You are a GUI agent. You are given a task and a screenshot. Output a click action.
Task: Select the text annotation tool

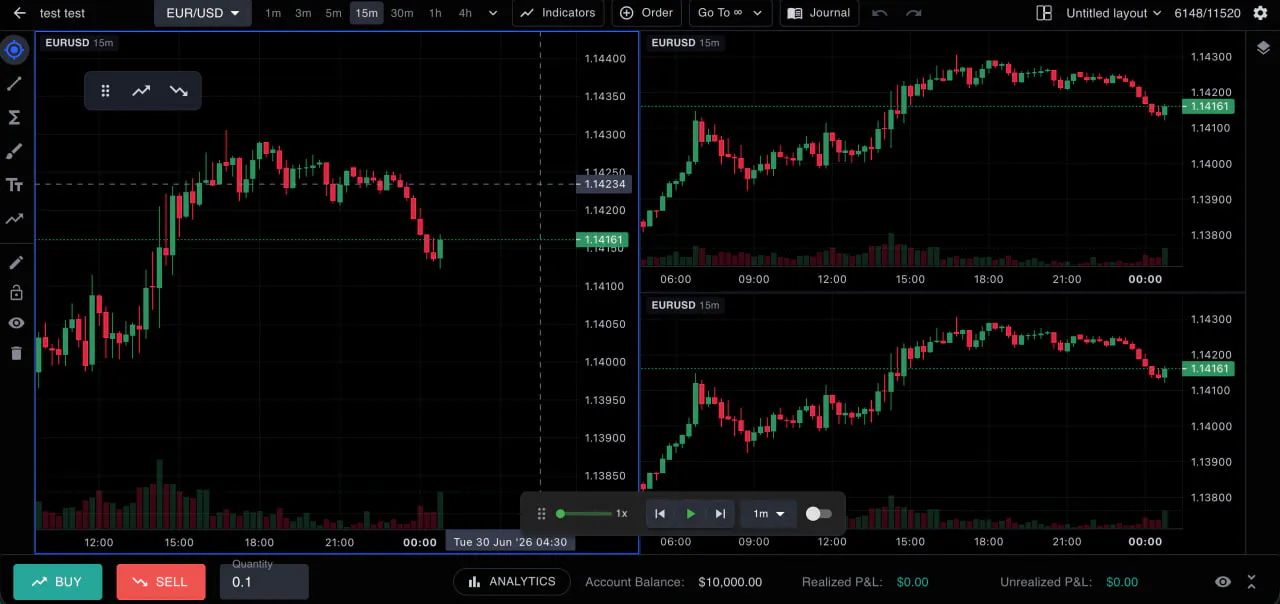(15, 185)
